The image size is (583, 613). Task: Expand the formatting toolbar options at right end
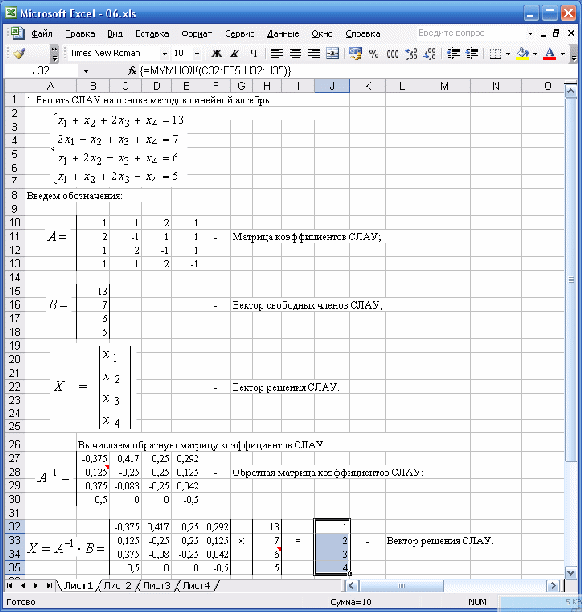573,54
